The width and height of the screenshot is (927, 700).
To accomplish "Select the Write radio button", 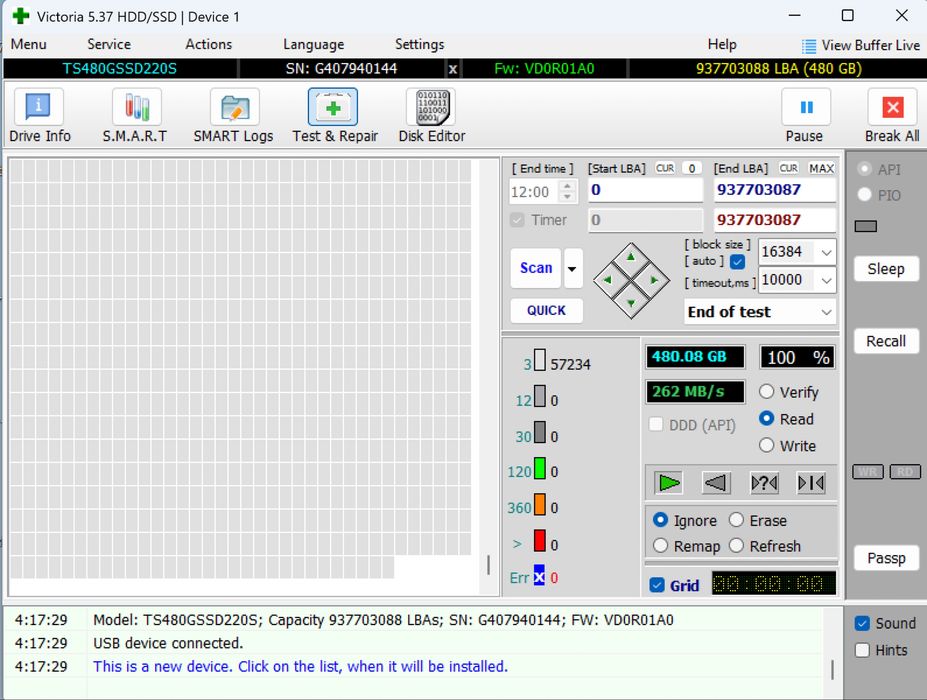I will (766, 445).
